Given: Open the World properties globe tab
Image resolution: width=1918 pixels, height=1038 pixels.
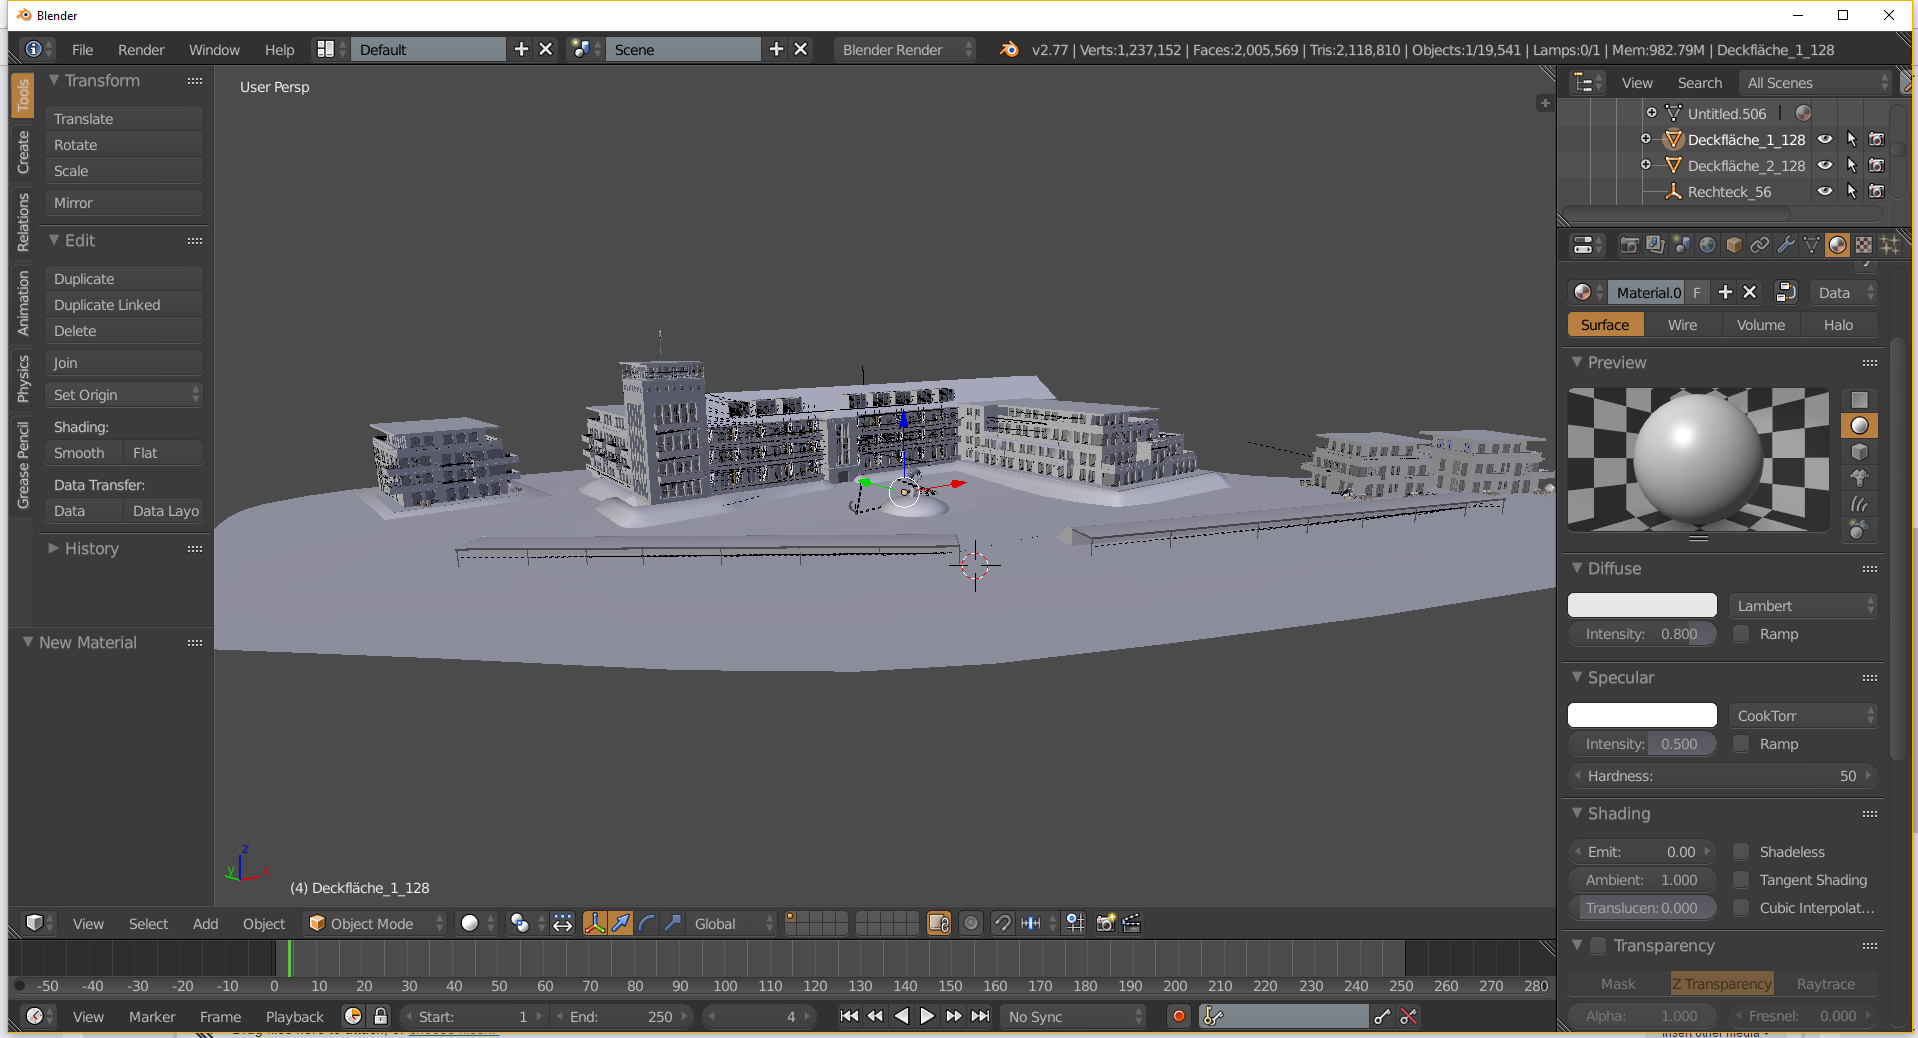Looking at the screenshot, I should tap(1707, 245).
